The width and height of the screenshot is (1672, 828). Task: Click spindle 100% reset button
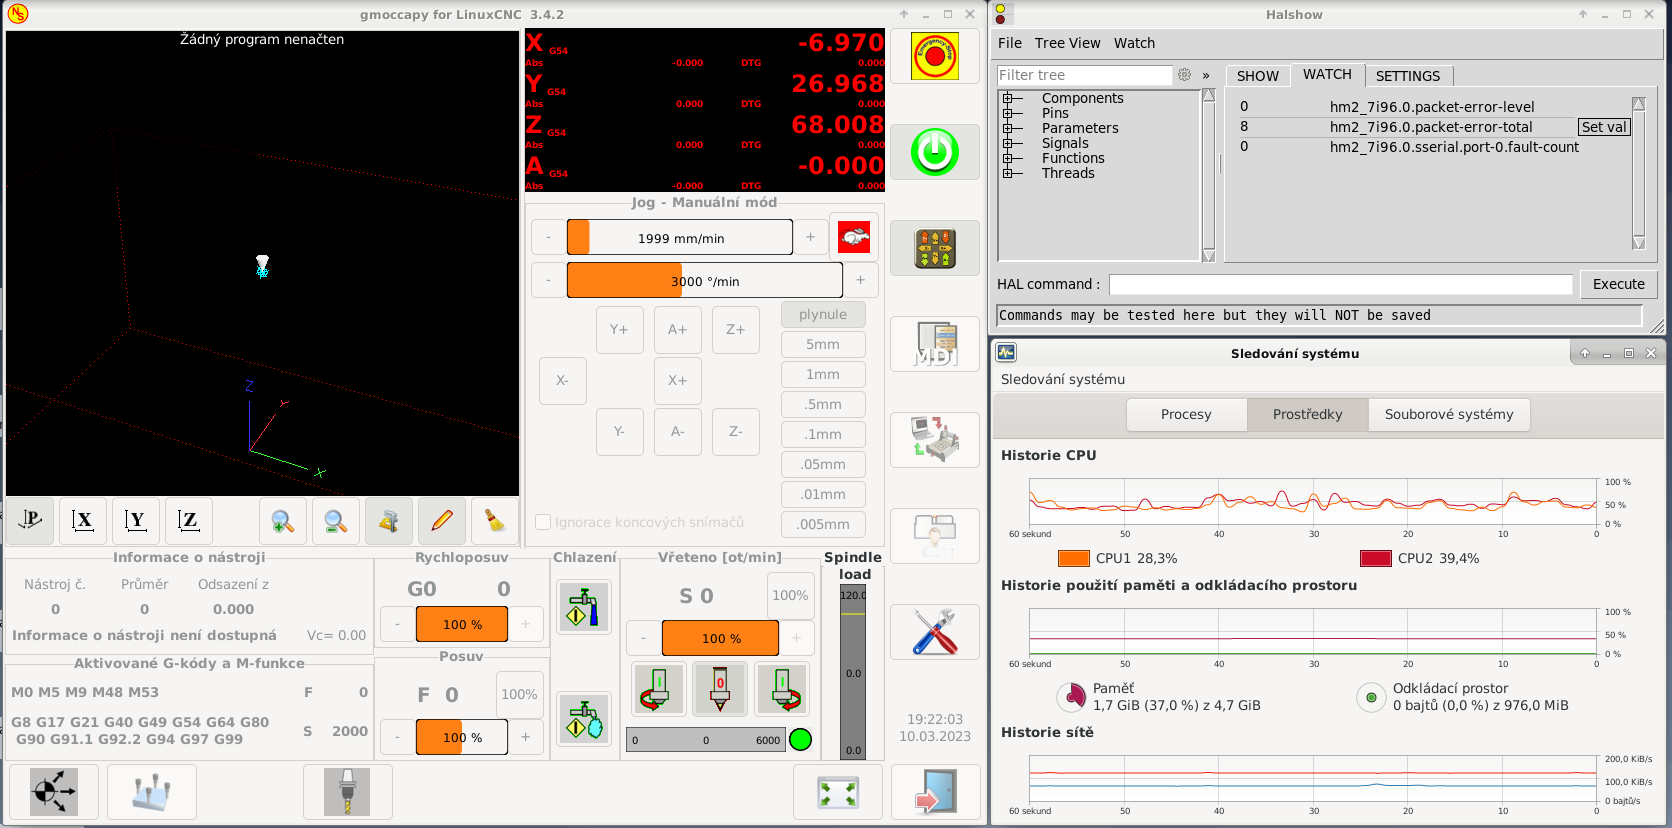point(790,595)
